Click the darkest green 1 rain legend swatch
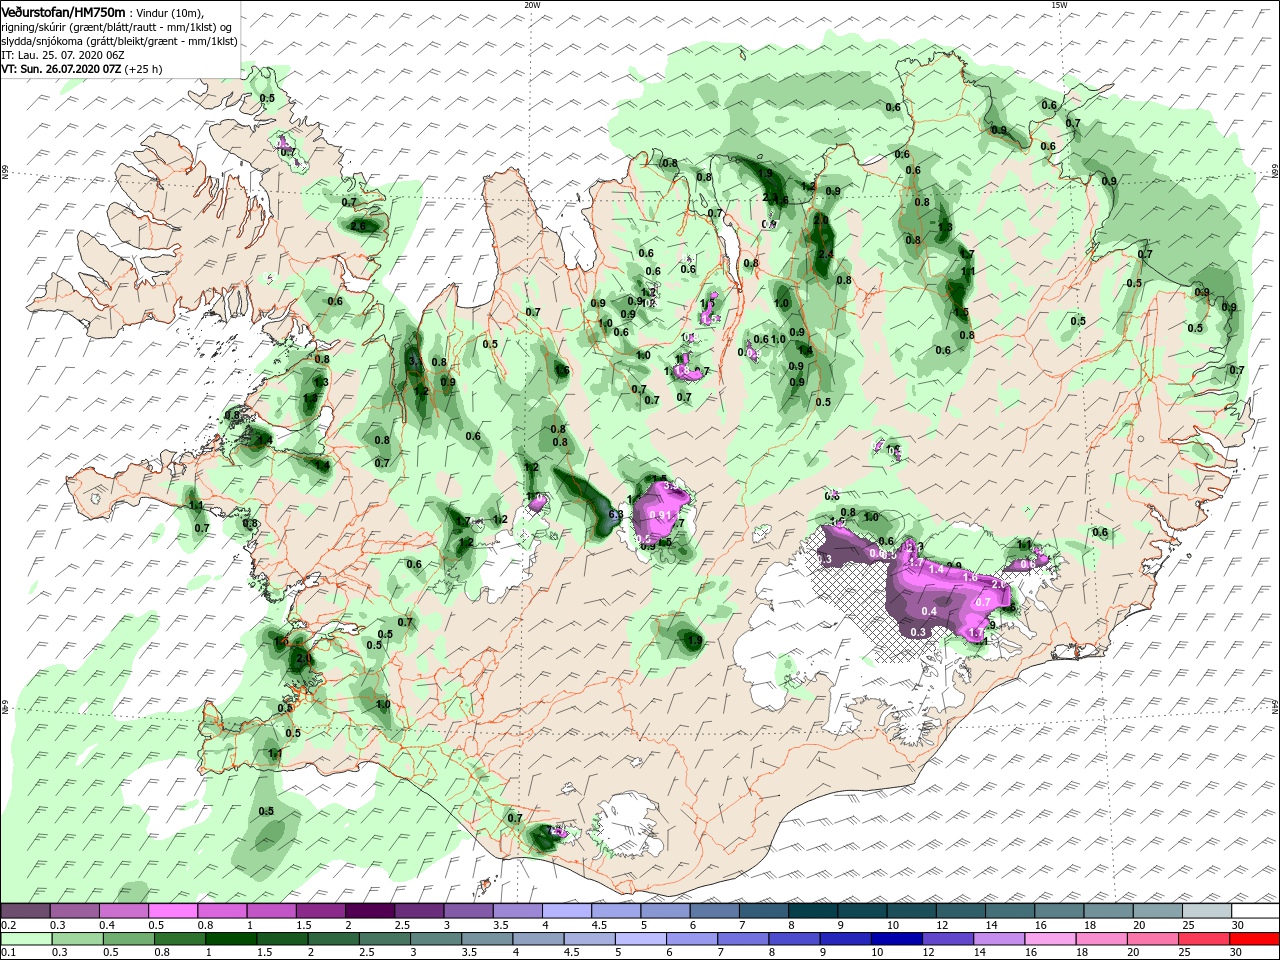The width and height of the screenshot is (1280, 960). (x=231, y=939)
